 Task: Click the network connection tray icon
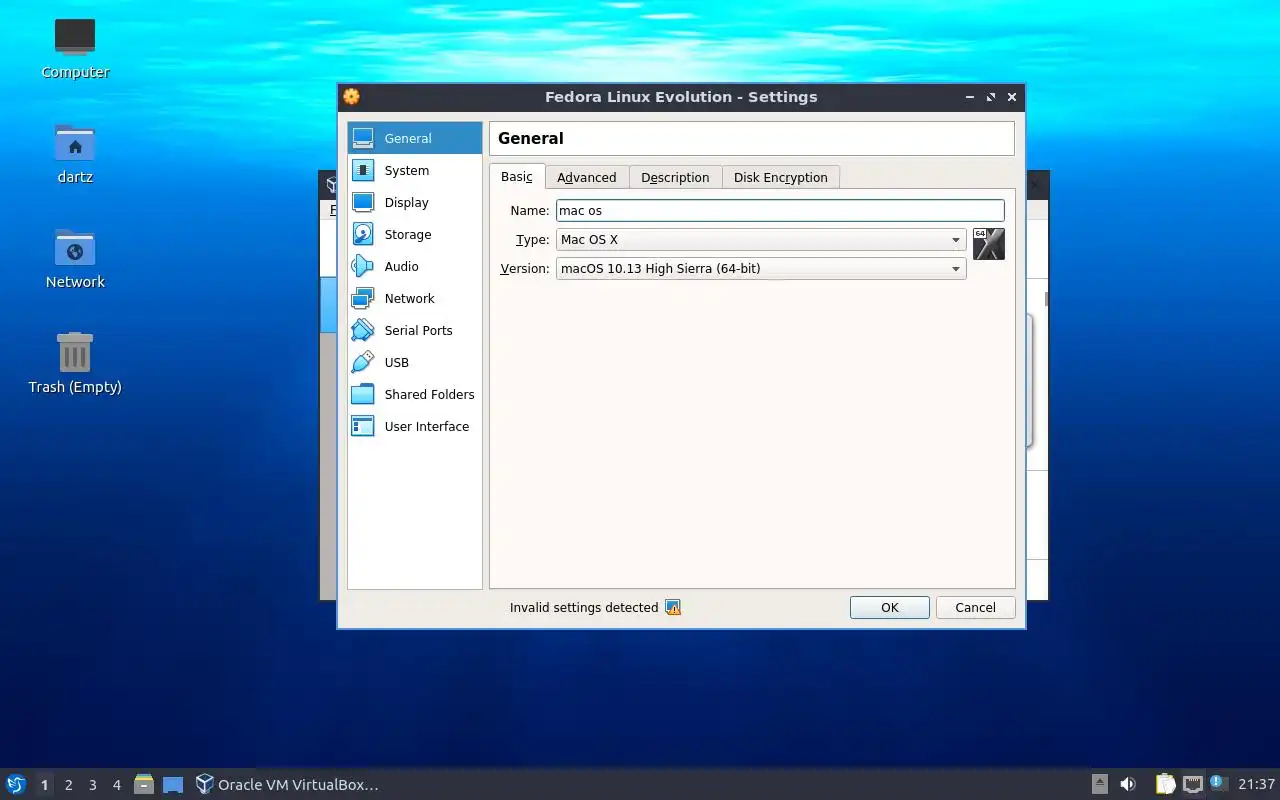[x=1192, y=784]
